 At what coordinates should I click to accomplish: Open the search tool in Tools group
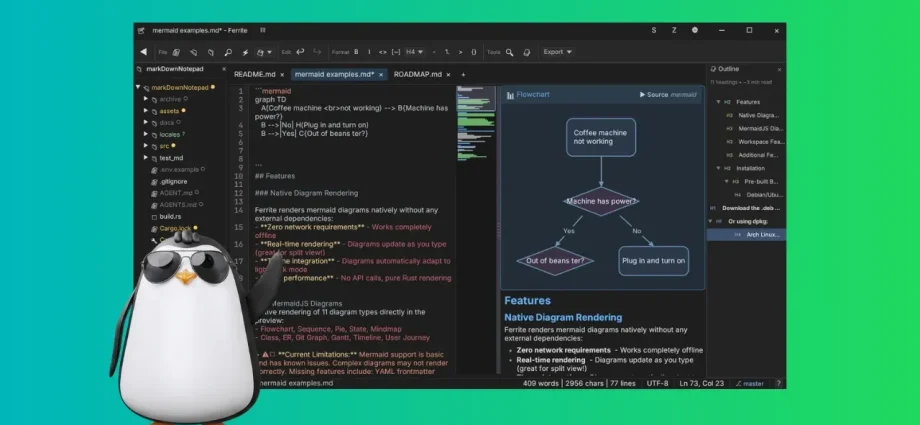(509, 52)
